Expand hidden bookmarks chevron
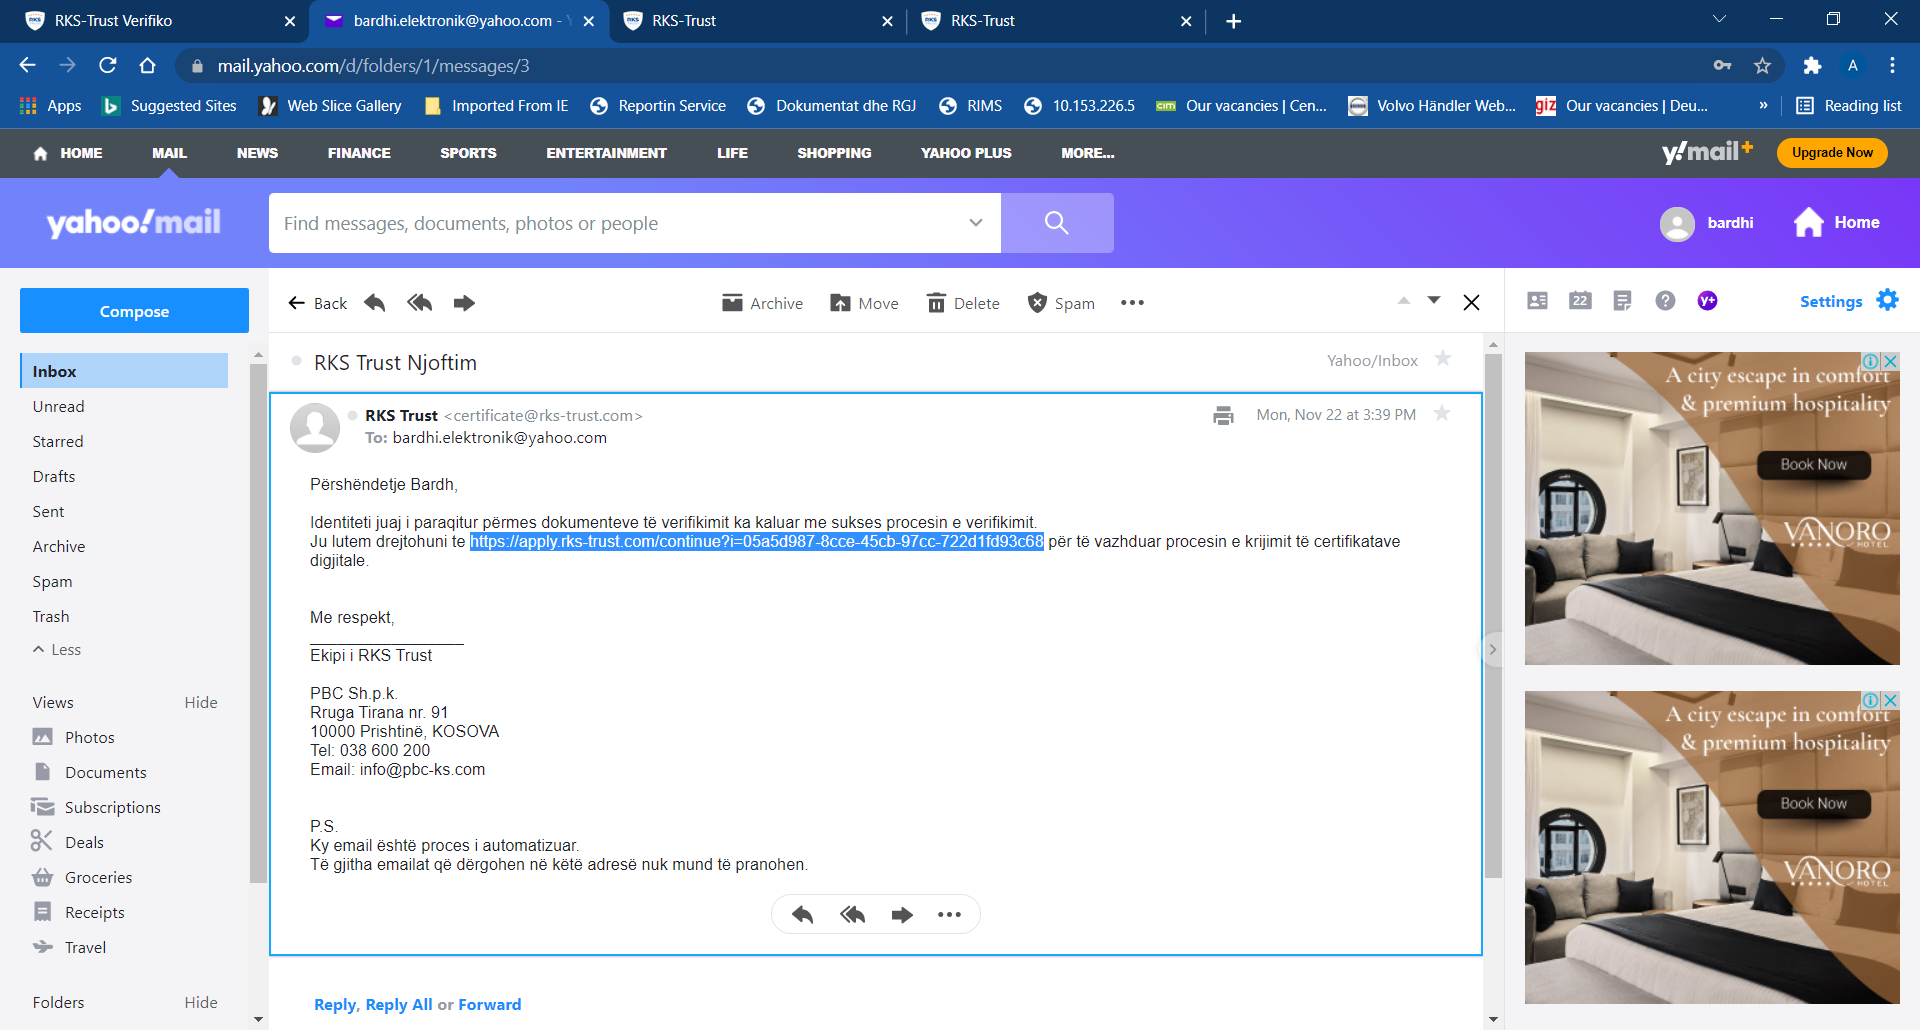Image resolution: width=1920 pixels, height=1030 pixels. coord(1763,105)
